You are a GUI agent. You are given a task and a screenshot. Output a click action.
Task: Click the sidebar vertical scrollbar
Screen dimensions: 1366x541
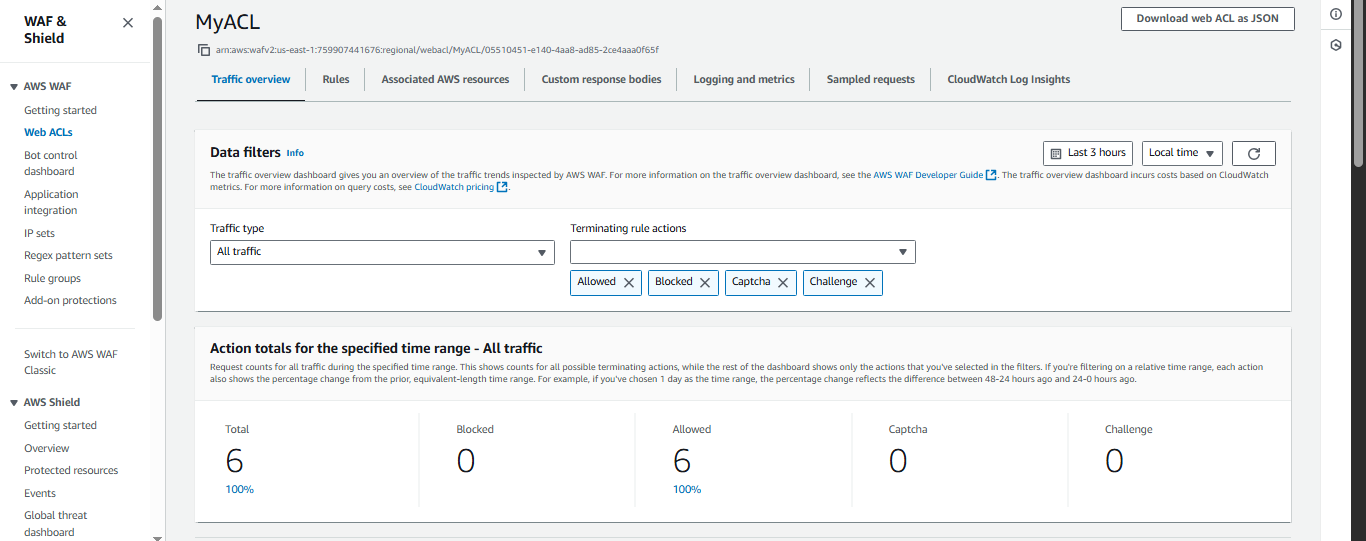point(157,169)
